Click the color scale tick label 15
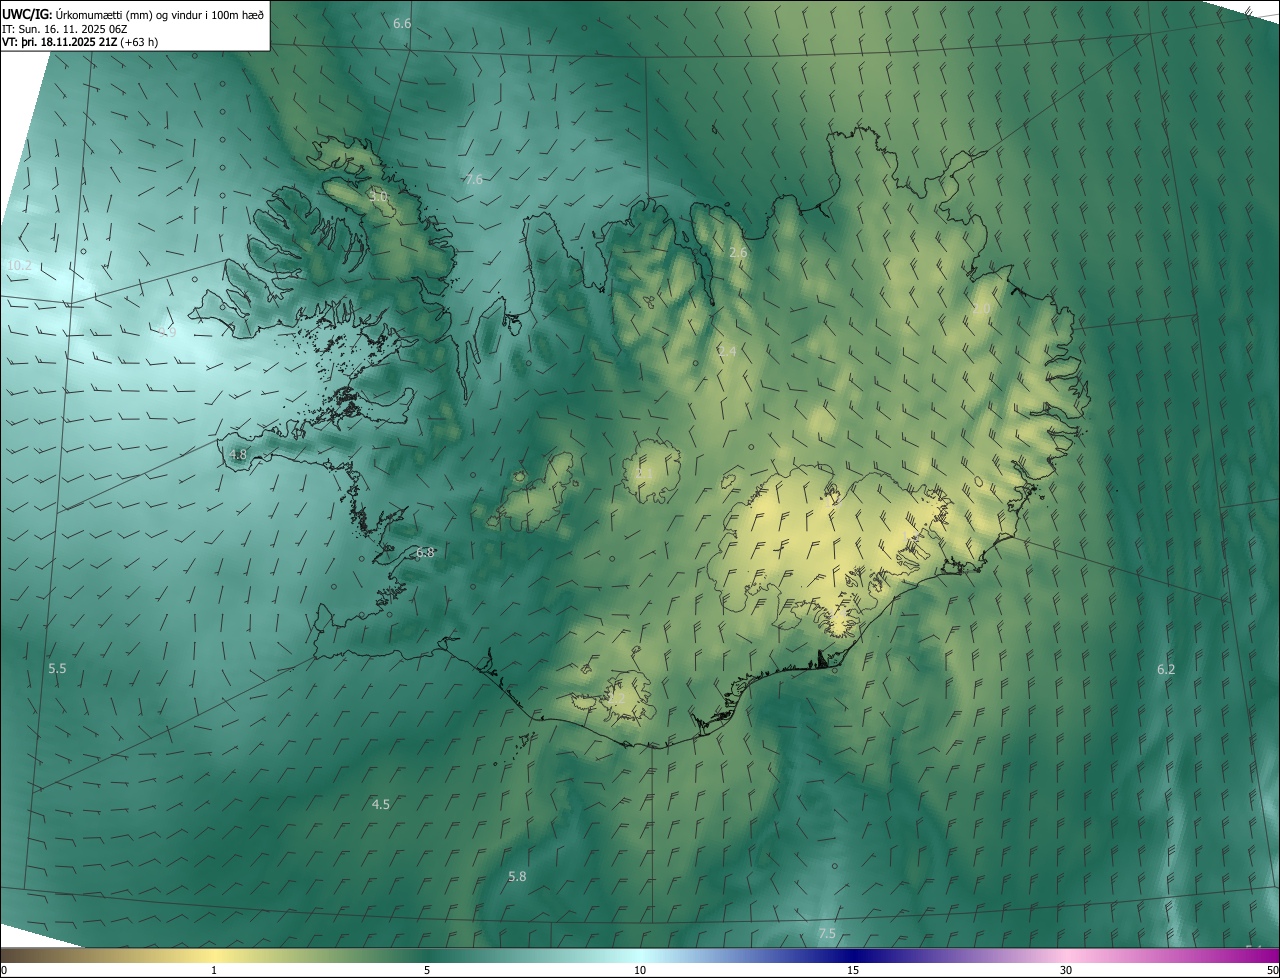 point(853,970)
